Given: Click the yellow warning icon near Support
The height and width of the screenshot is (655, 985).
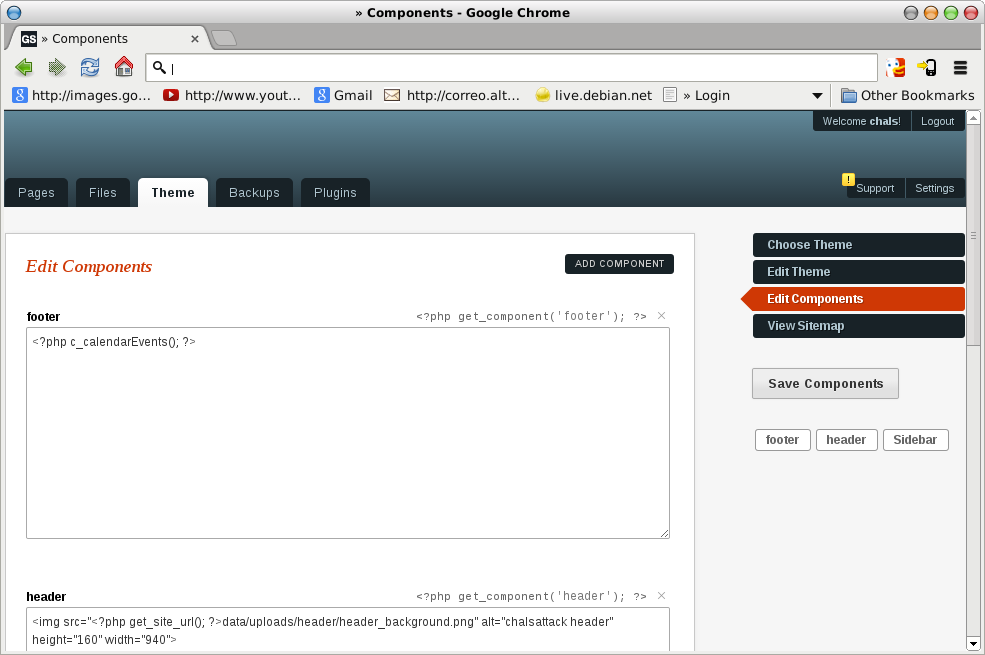Looking at the screenshot, I should click(848, 180).
